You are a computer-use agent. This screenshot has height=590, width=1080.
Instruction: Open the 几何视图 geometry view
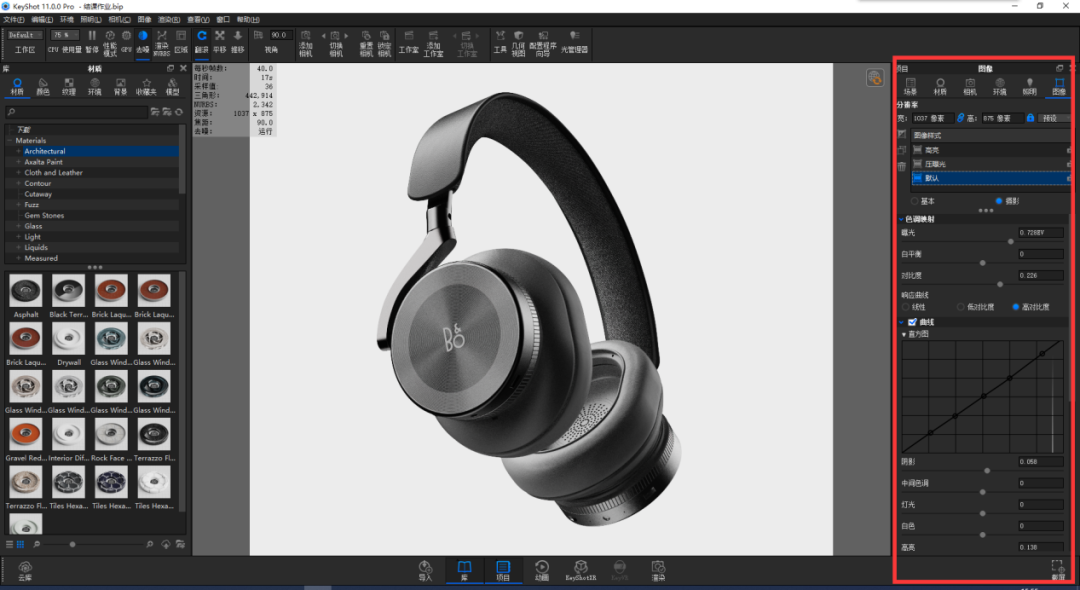coord(518,43)
